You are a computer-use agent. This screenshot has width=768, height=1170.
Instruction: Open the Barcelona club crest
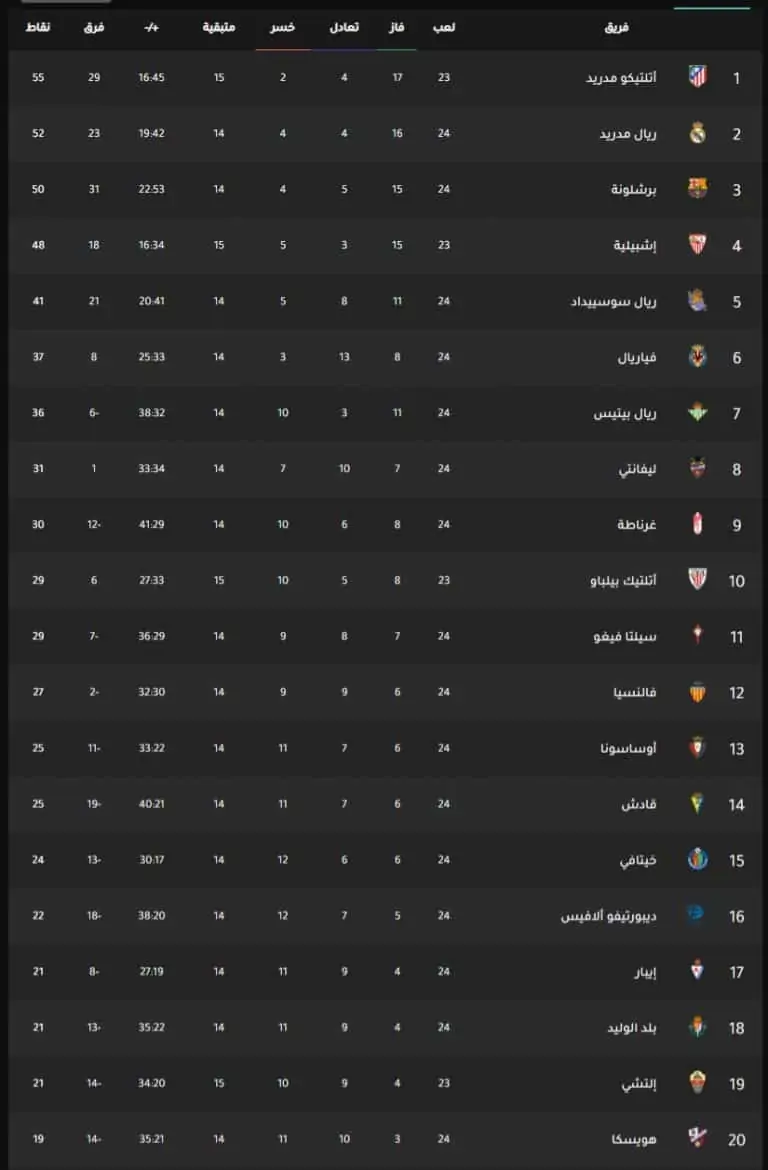(x=697, y=188)
